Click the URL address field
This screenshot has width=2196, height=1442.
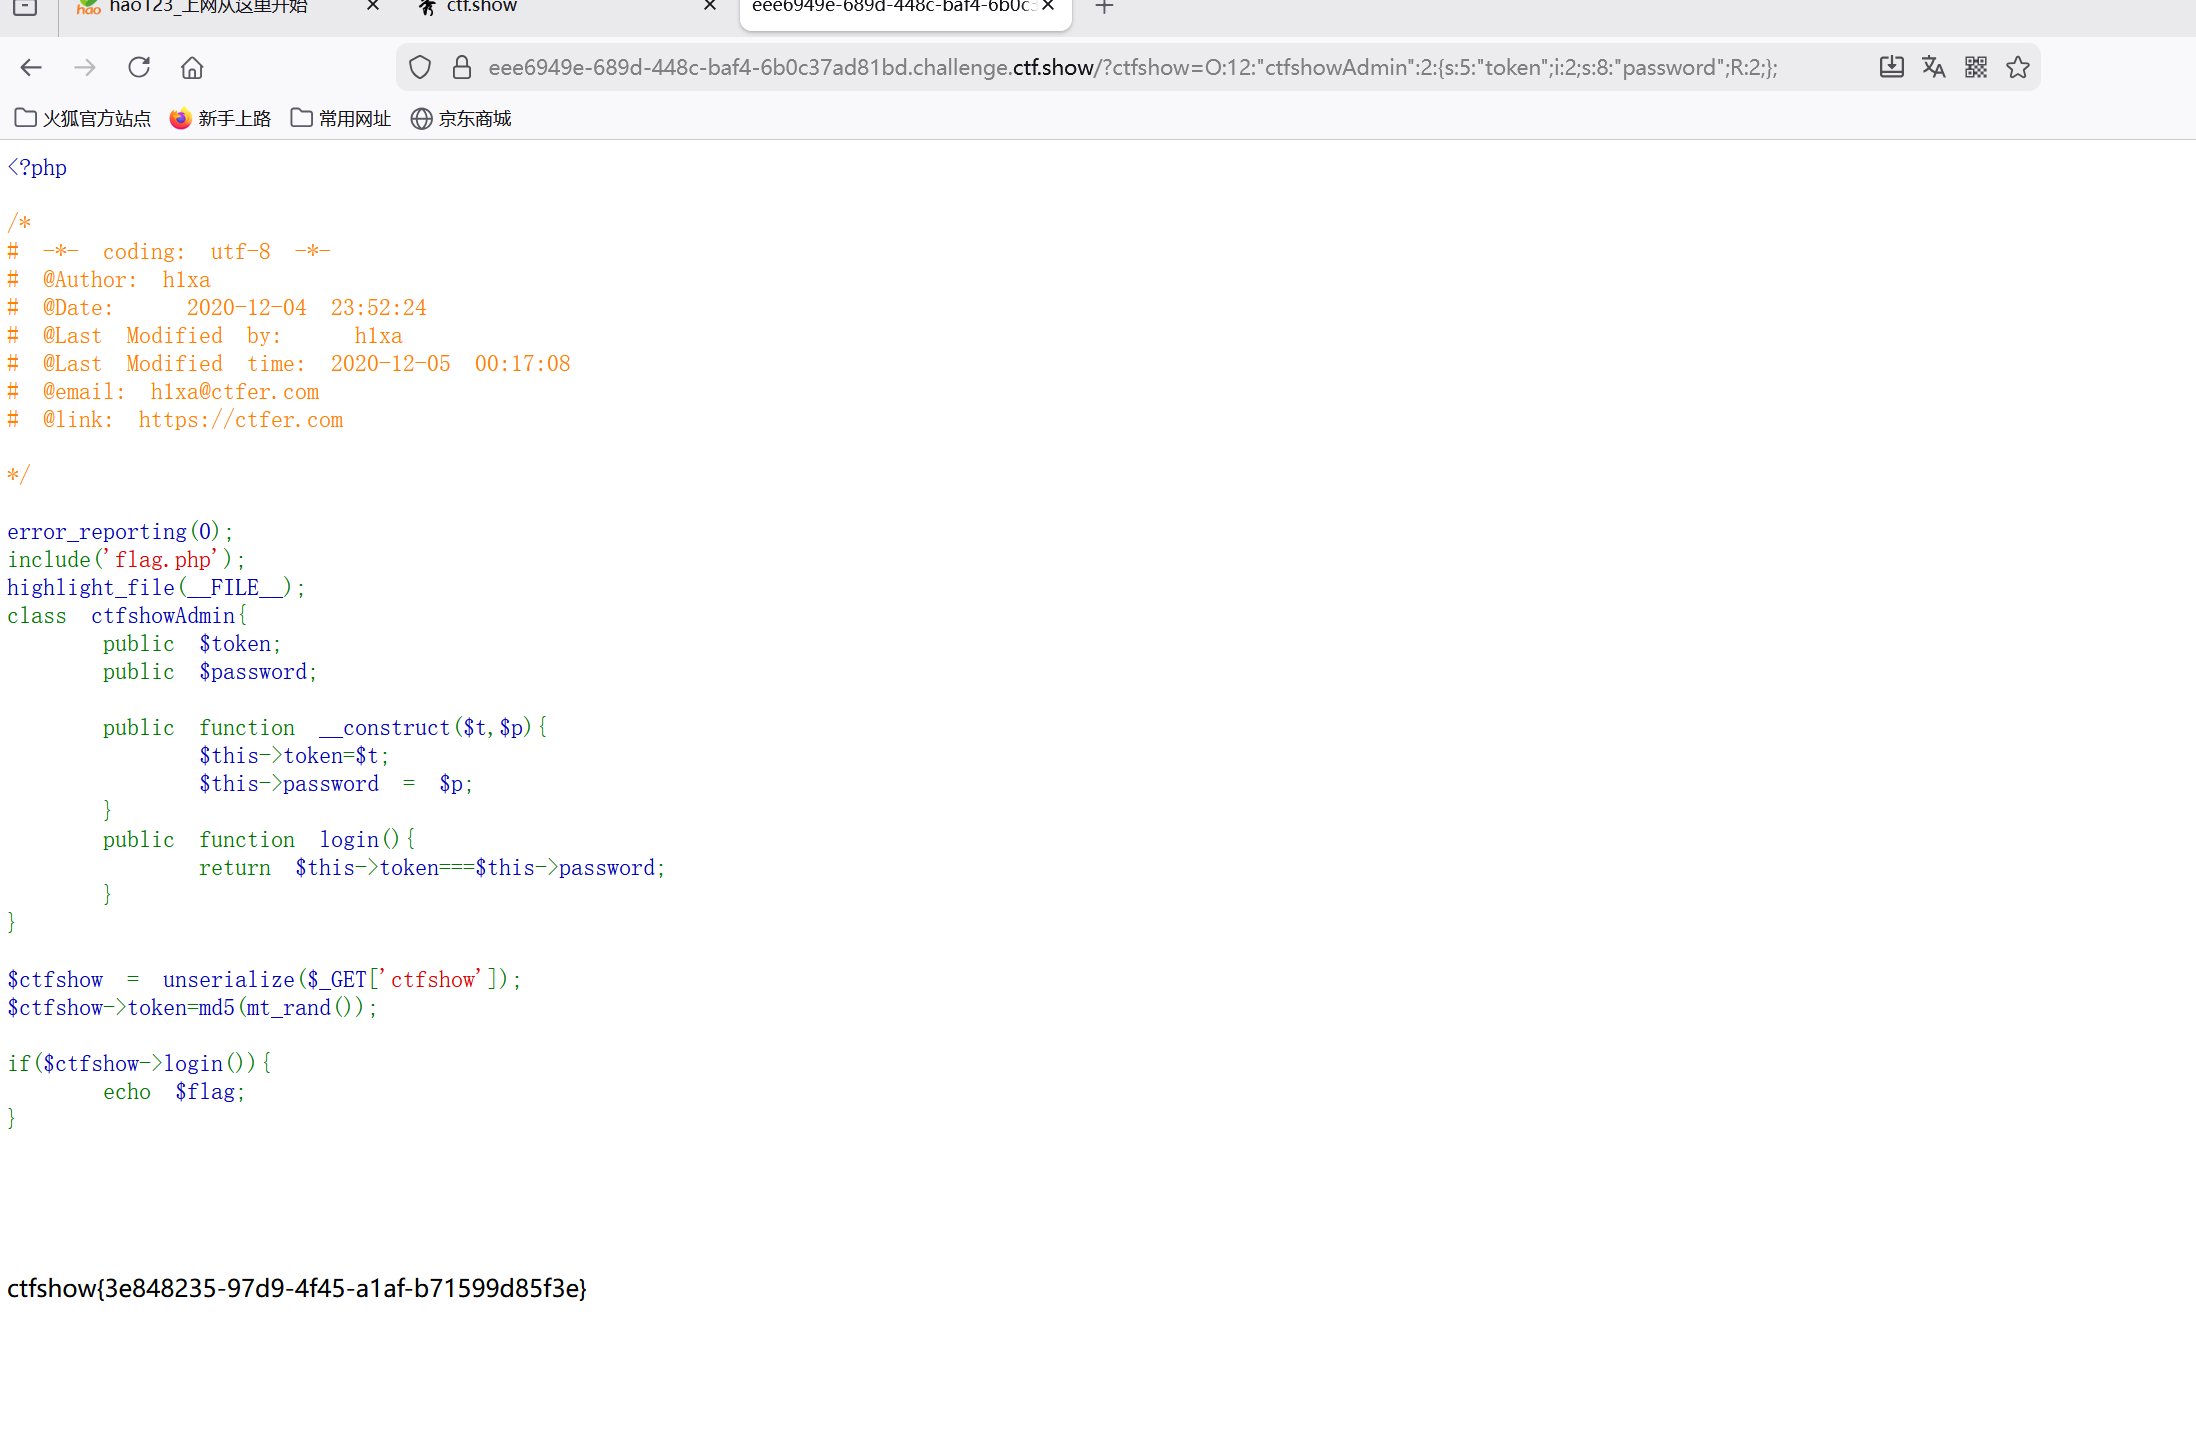pos(1130,67)
